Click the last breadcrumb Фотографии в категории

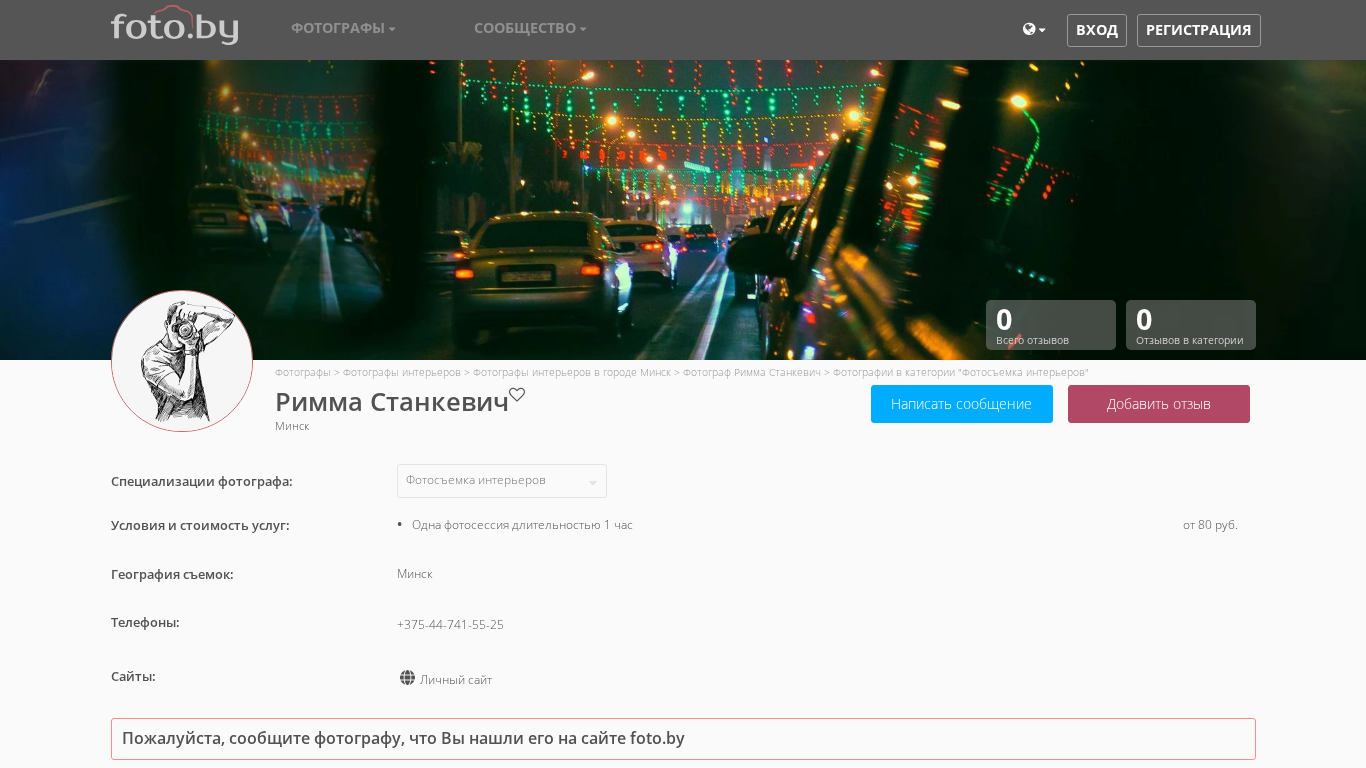(x=961, y=372)
